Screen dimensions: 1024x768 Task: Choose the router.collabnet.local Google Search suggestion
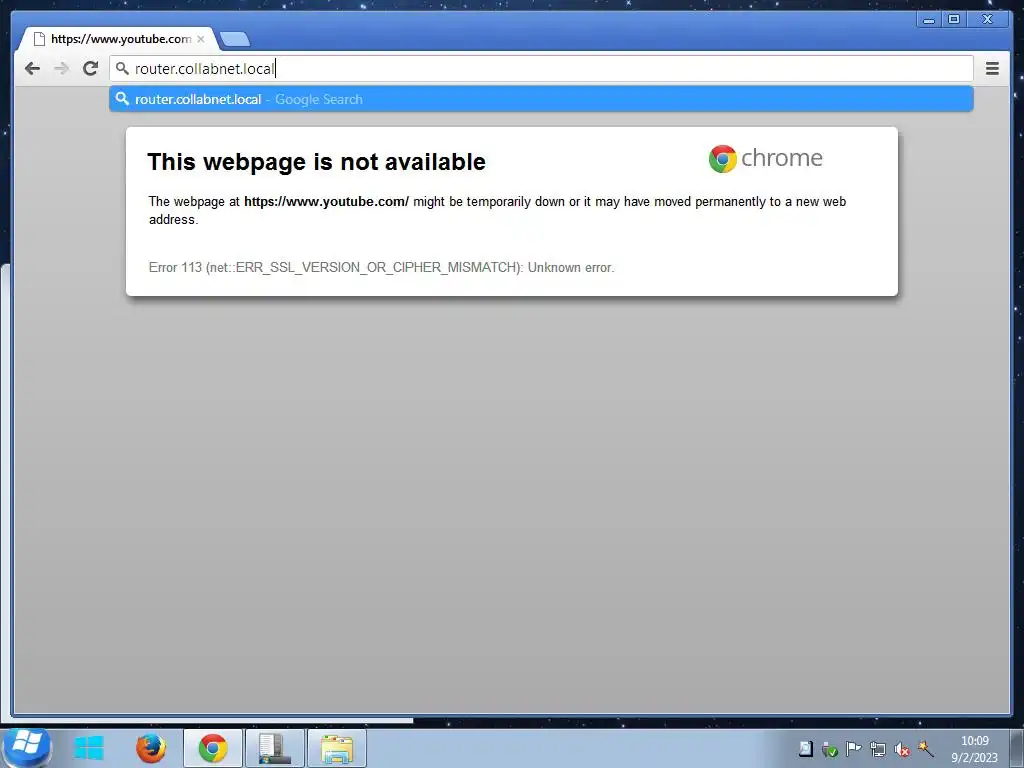[x=541, y=99]
